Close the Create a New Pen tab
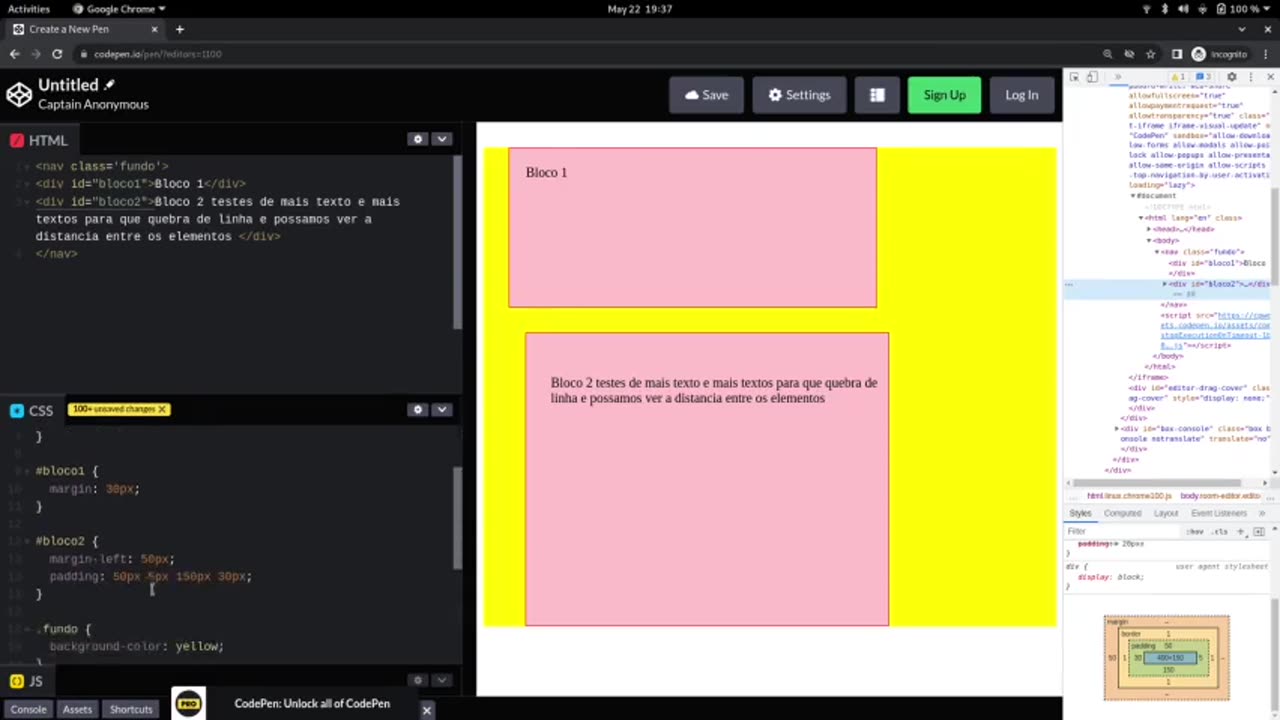This screenshot has width=1280, height=720. point(157,29)
